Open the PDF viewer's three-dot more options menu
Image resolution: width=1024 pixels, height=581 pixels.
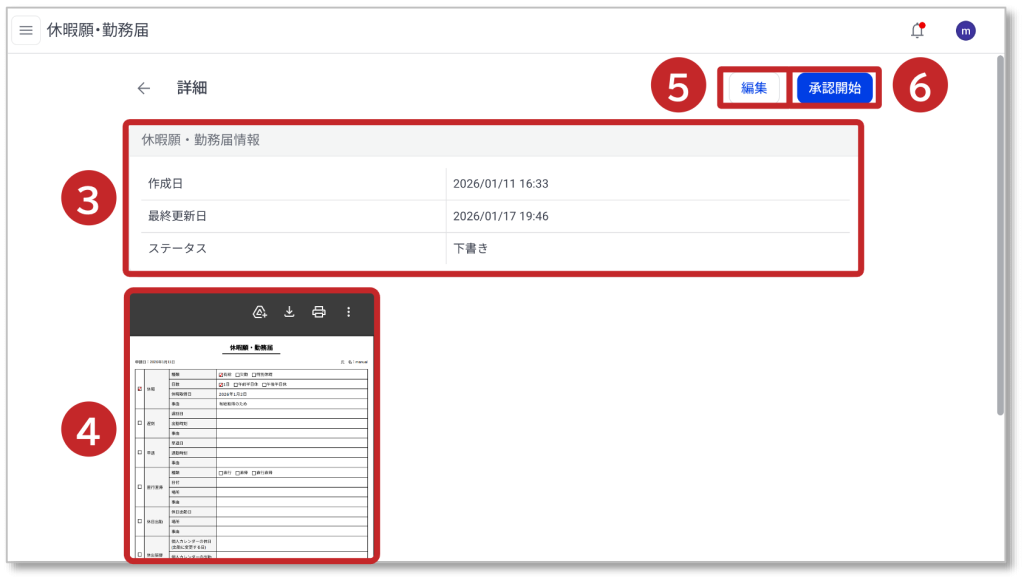tap(348, 312)
